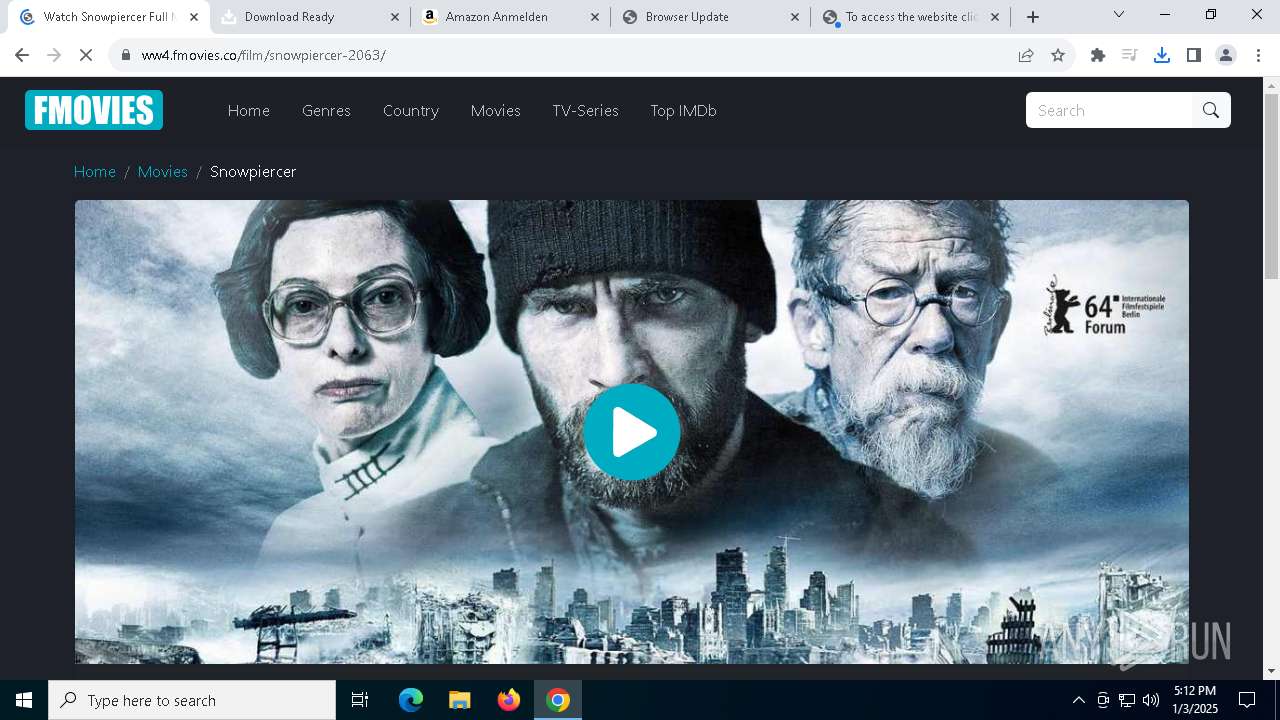Click the taskbar search box

tap(192, 700)
